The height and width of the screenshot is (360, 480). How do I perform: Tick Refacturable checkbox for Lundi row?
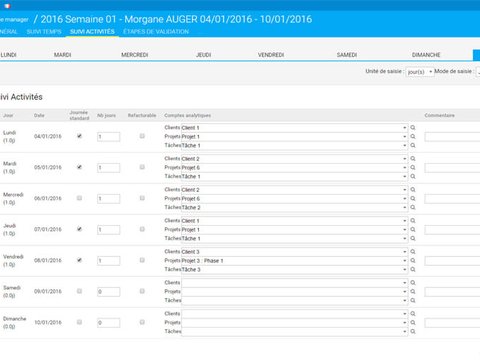[142, 136]
